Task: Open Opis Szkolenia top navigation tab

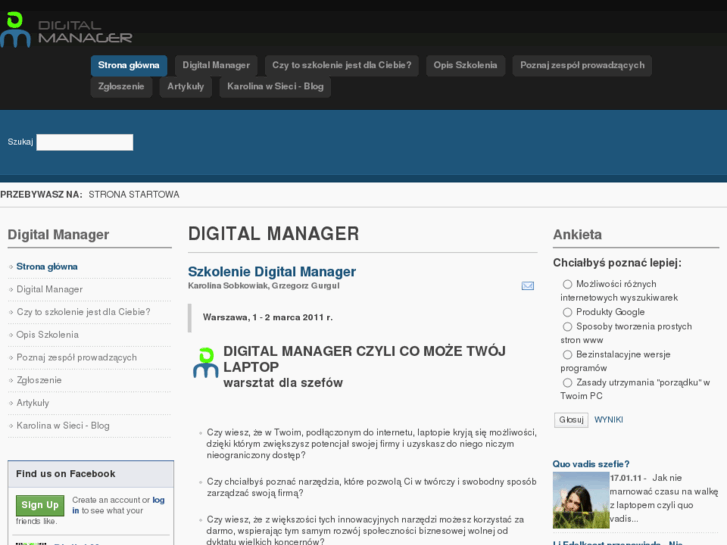Action: click(466, 65)
